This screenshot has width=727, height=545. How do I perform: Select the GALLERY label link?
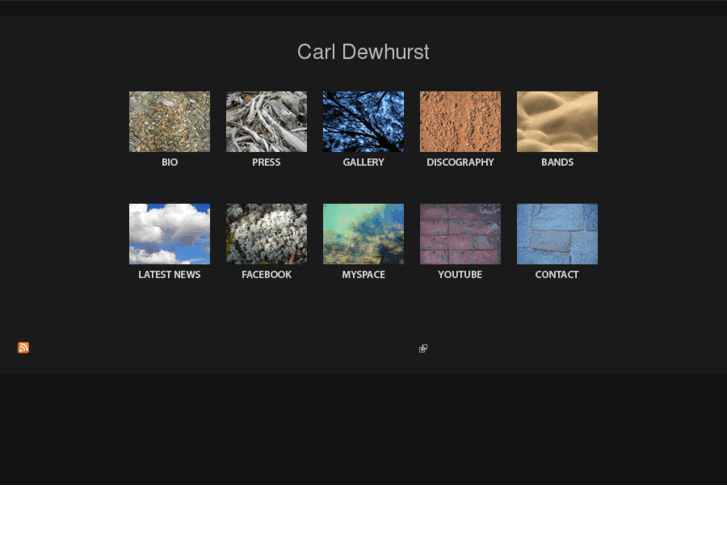(364, 162)
